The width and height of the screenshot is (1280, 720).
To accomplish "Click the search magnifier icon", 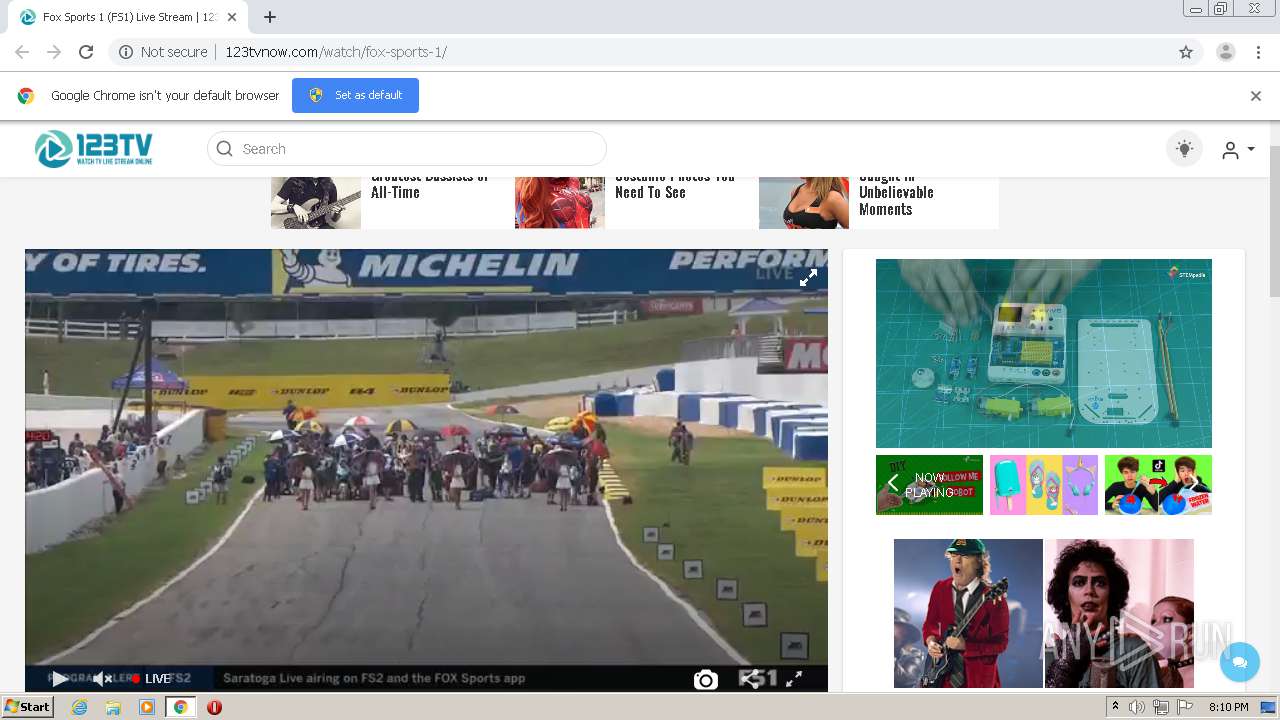I will click(x=225, y=149).
